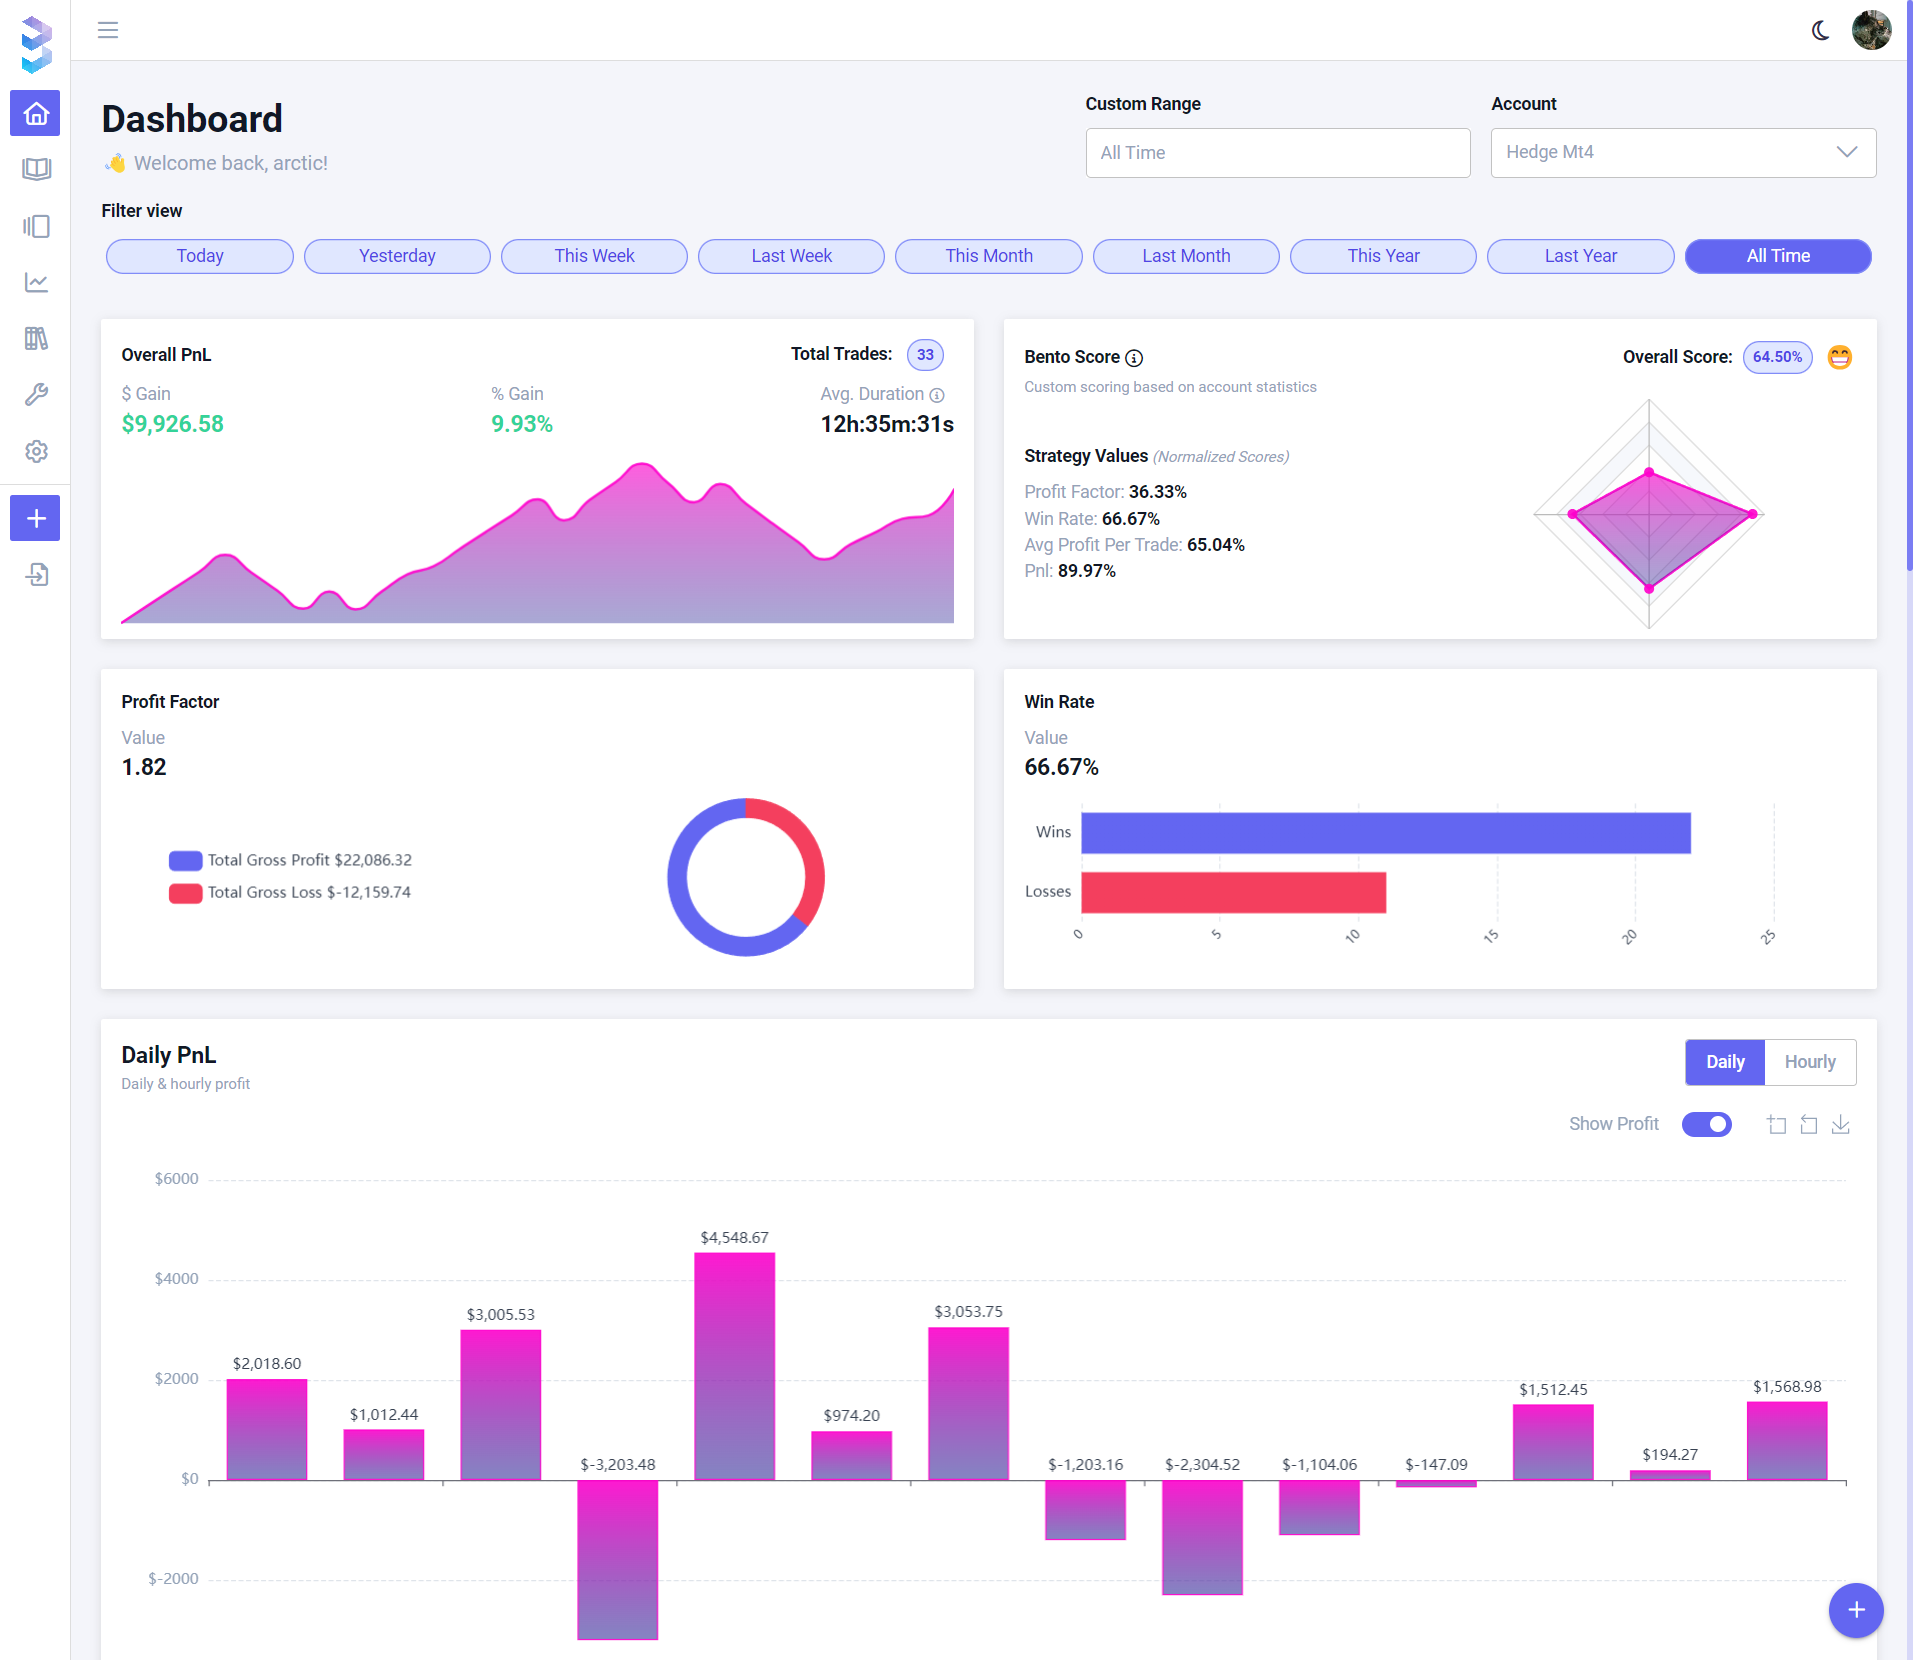Open the line chart analytics sidebar icon
1913x1660 pixels.
36,283
